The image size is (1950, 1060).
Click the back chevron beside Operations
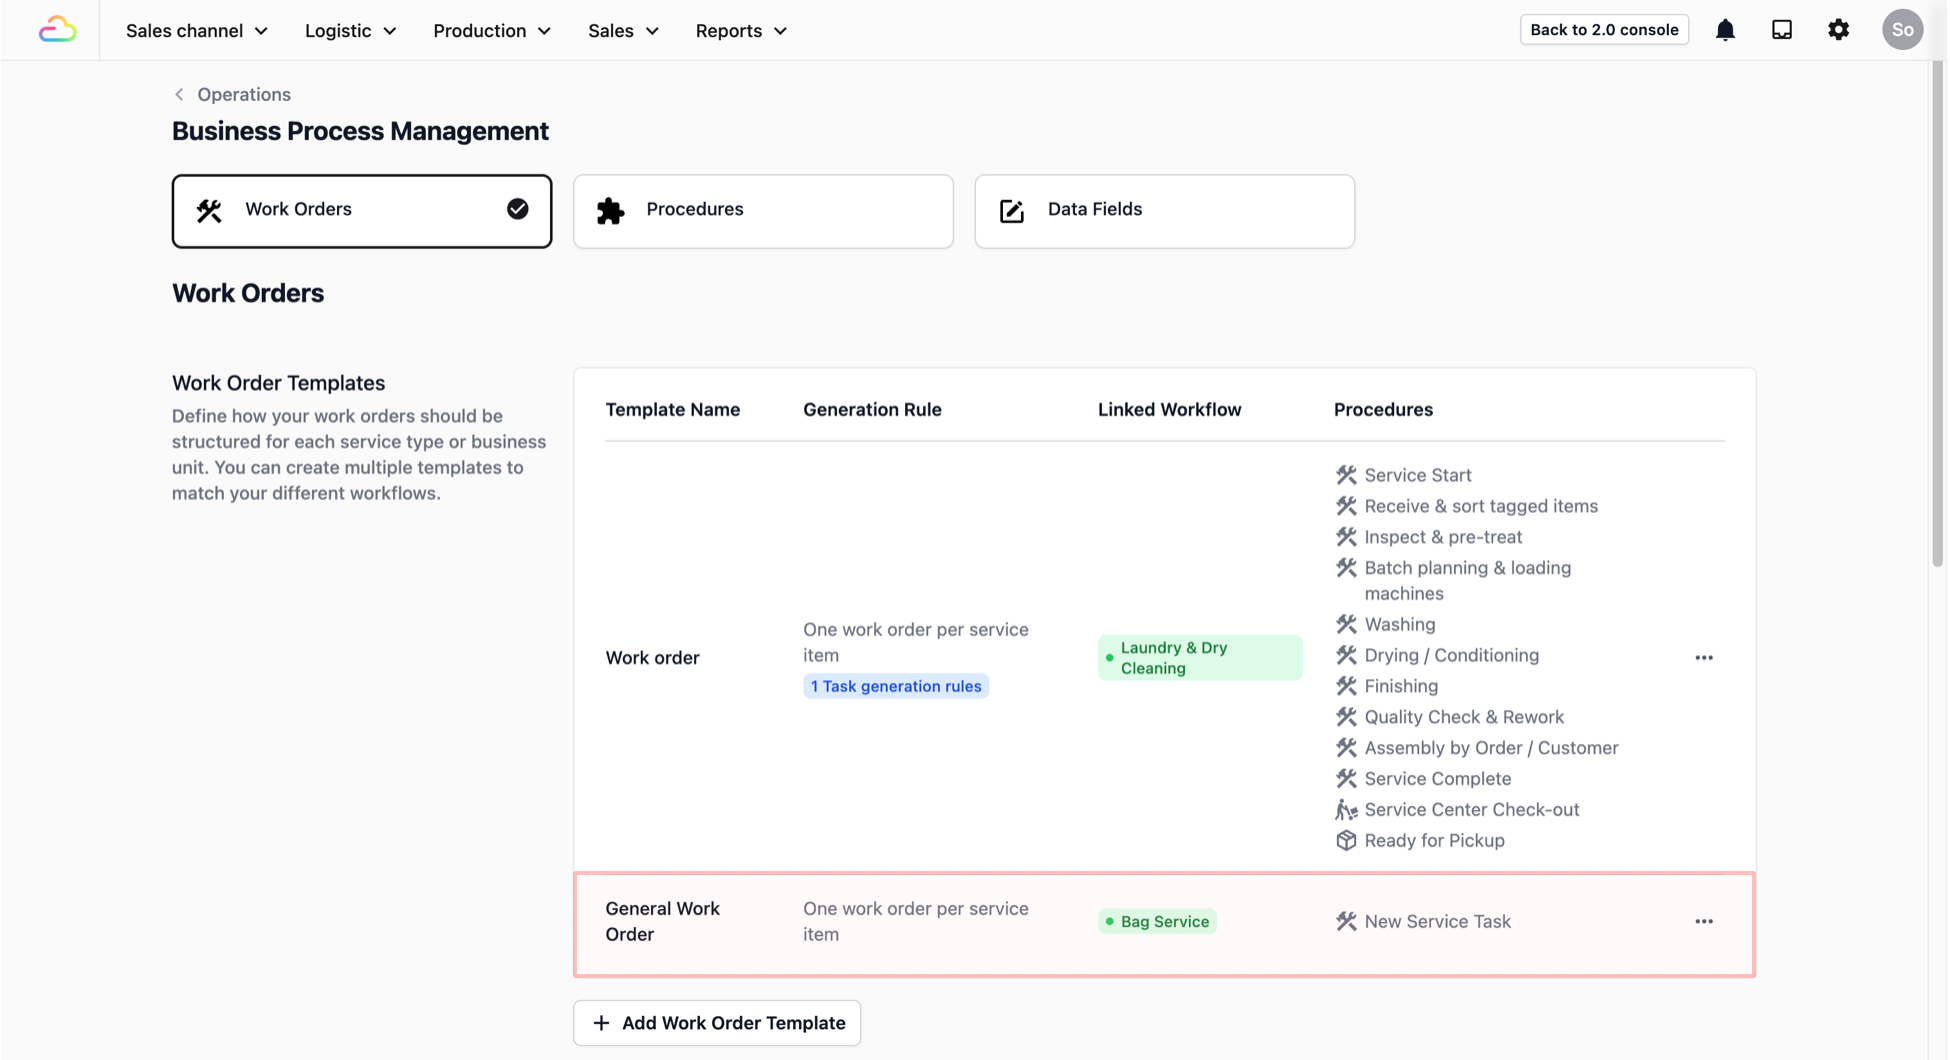[x=179, y=95]
